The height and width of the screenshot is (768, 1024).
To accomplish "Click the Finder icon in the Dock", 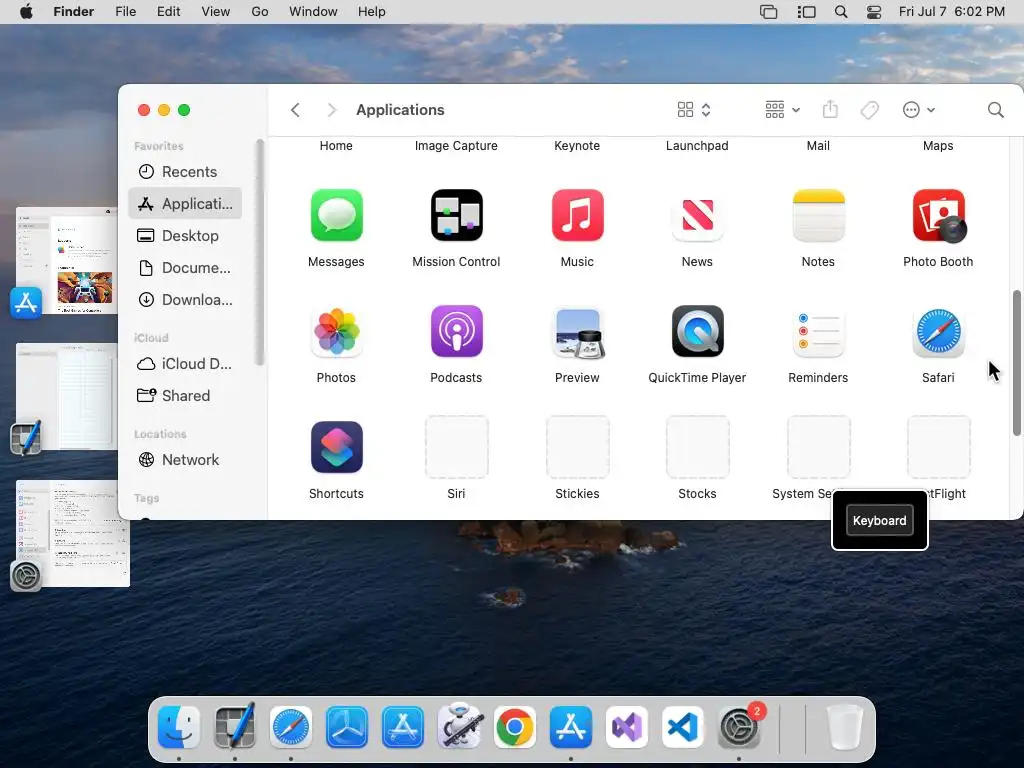I will (179, 727).
